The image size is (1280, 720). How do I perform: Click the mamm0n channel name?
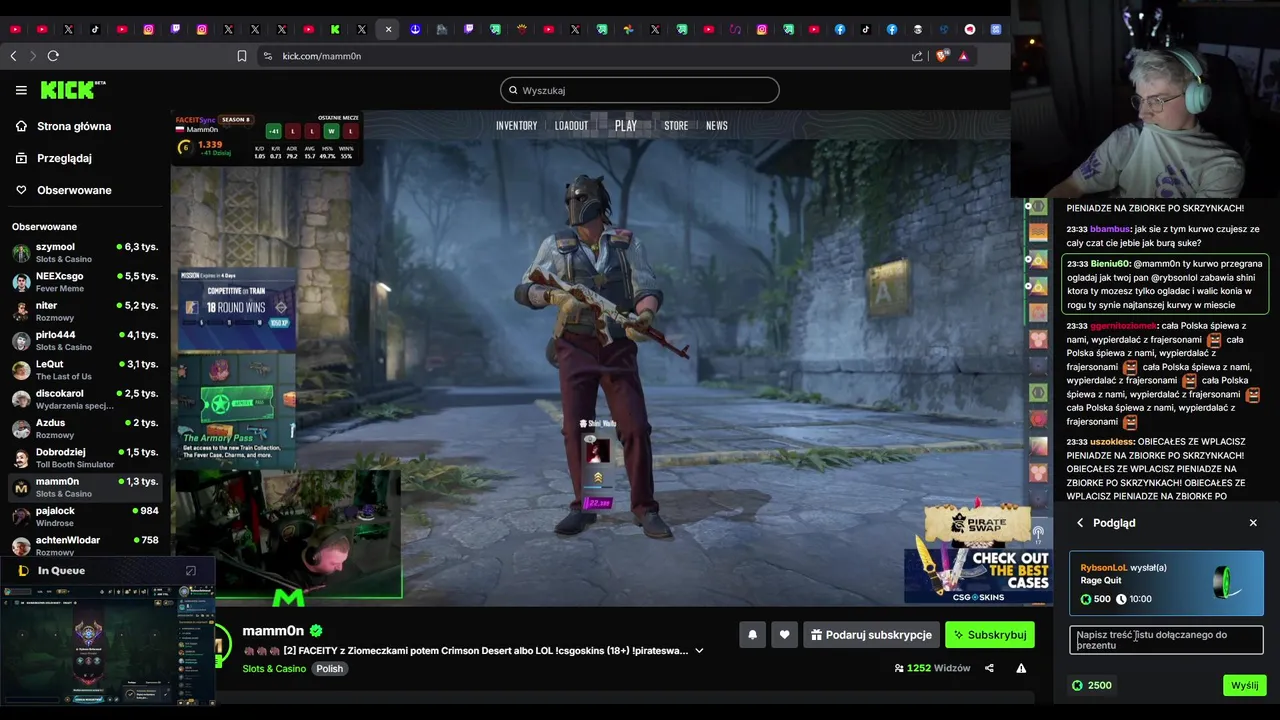[x=273, y=631]
